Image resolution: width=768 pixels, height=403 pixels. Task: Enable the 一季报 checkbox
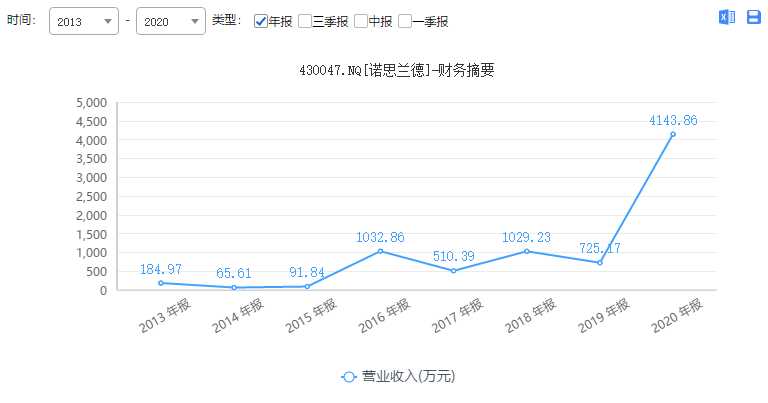(x=405, y=22)
